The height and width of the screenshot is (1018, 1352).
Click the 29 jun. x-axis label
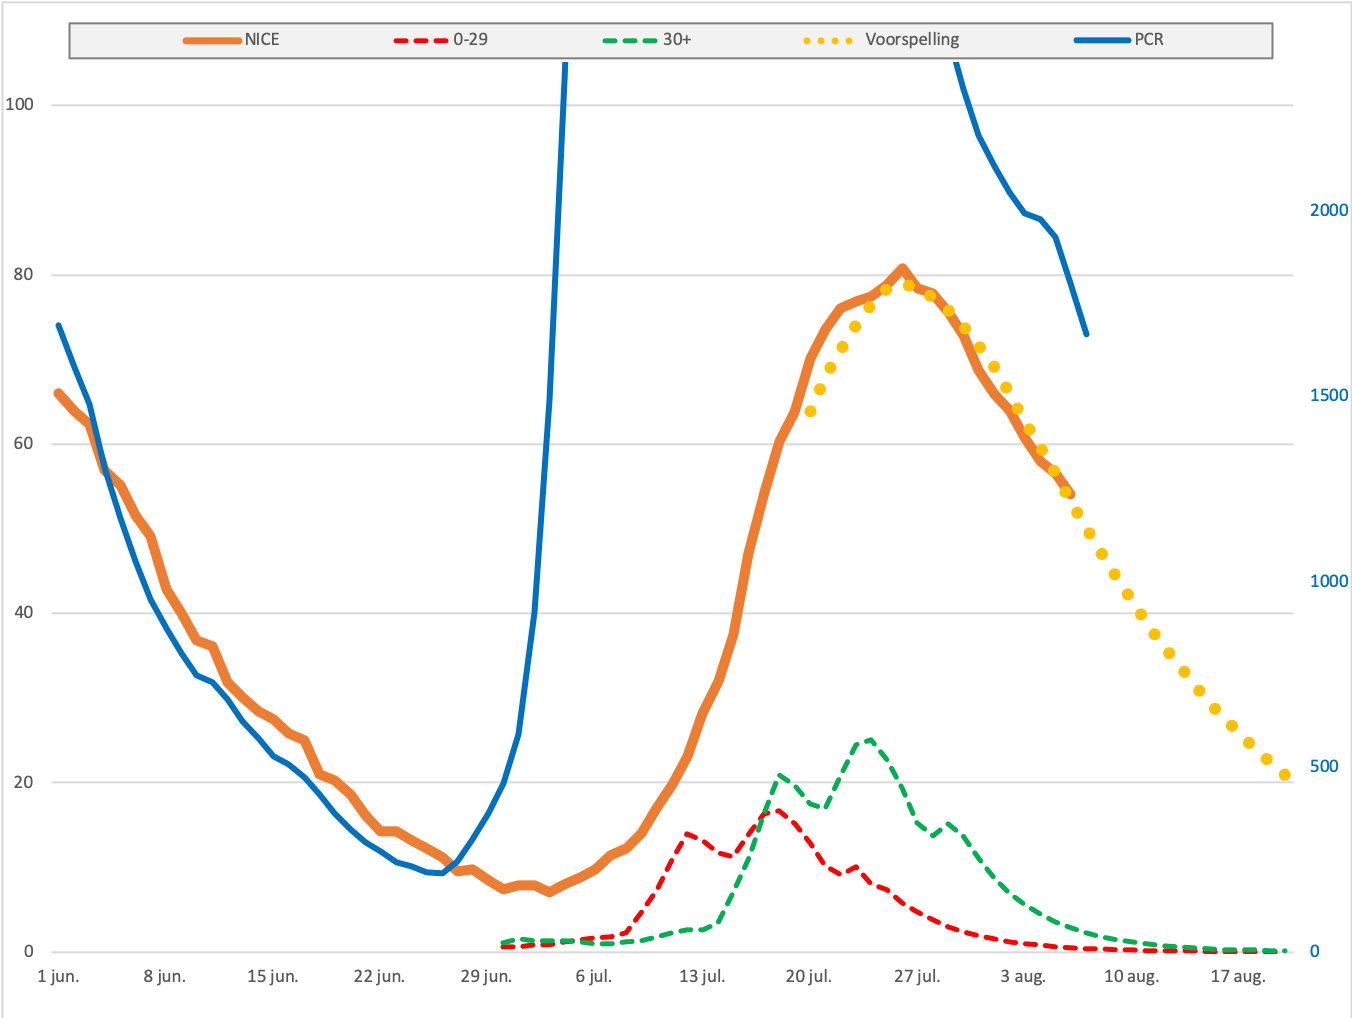click(x=486, y=976)
